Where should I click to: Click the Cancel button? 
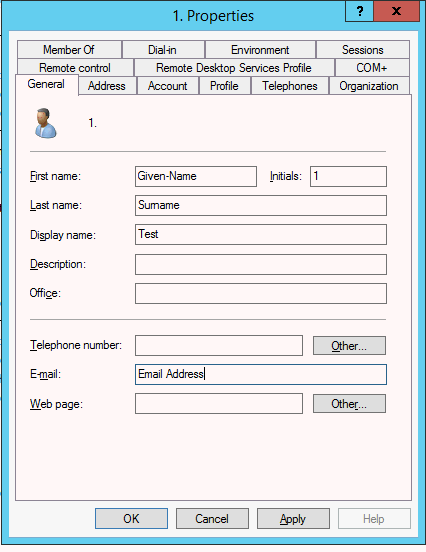pos(212,519)
